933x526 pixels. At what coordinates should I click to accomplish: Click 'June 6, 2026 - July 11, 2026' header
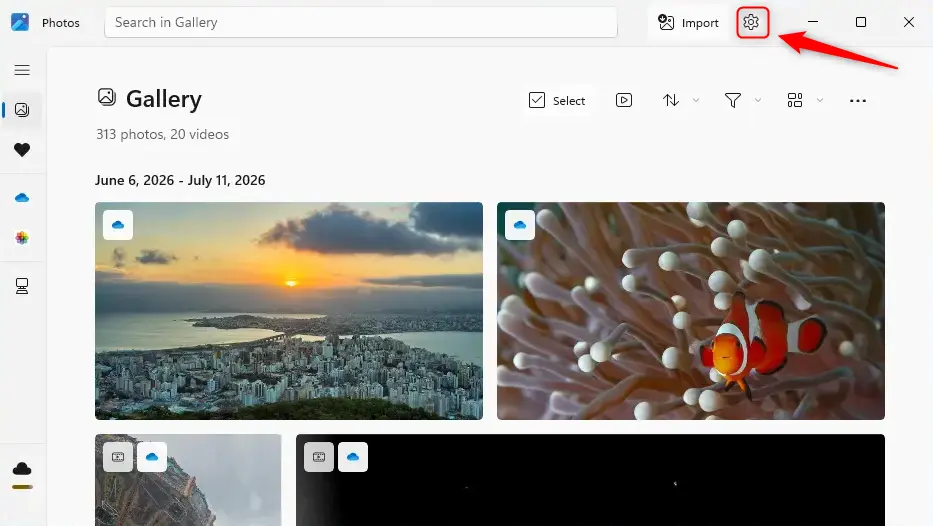point(180,180)
